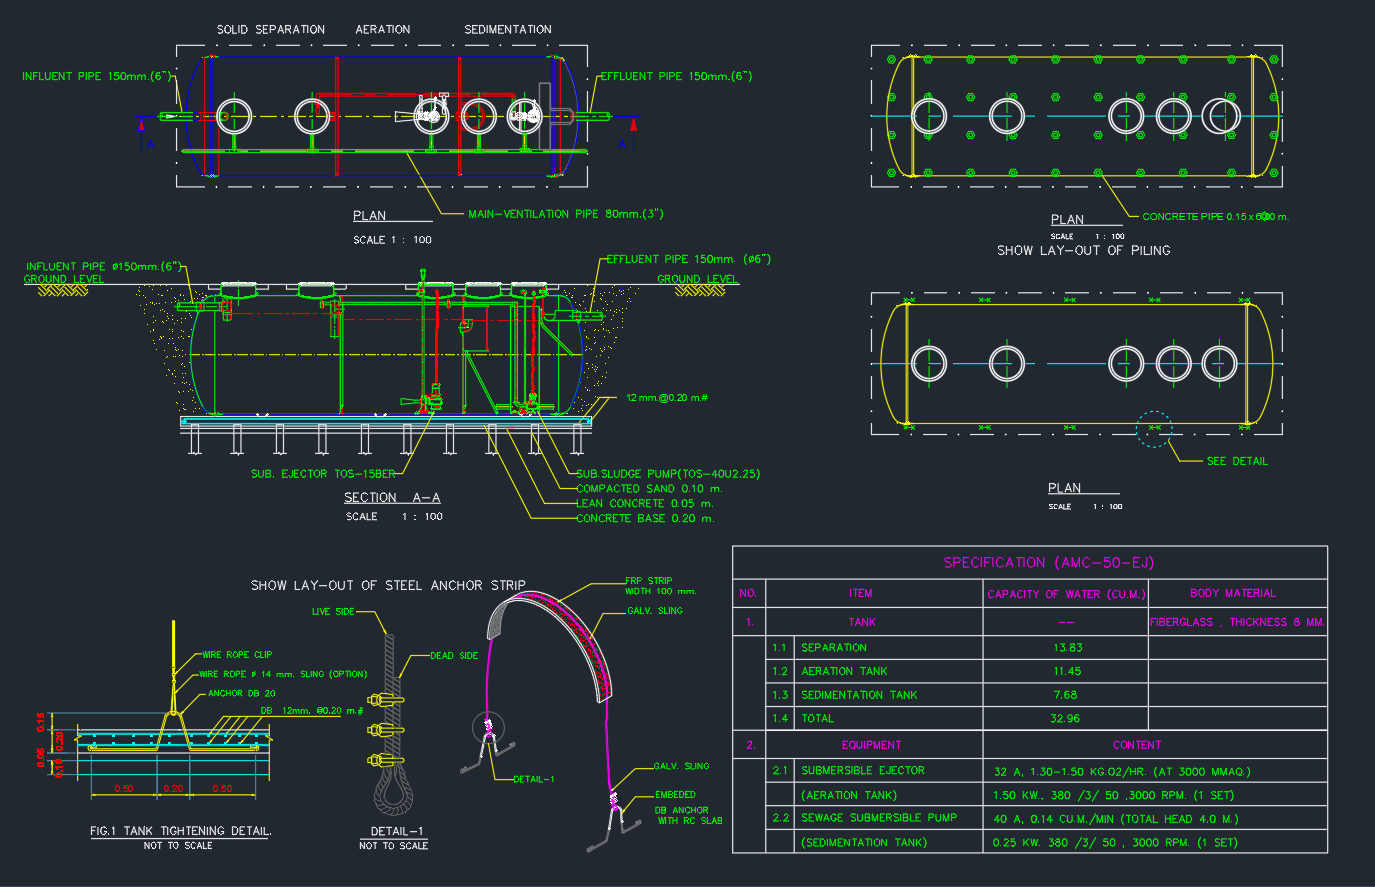The width and height of the screenshot is (1375, 887).
Task: Select the SPECIFICATION (AMC-50-EJ) table title
Action: (x=1049, y=562)
